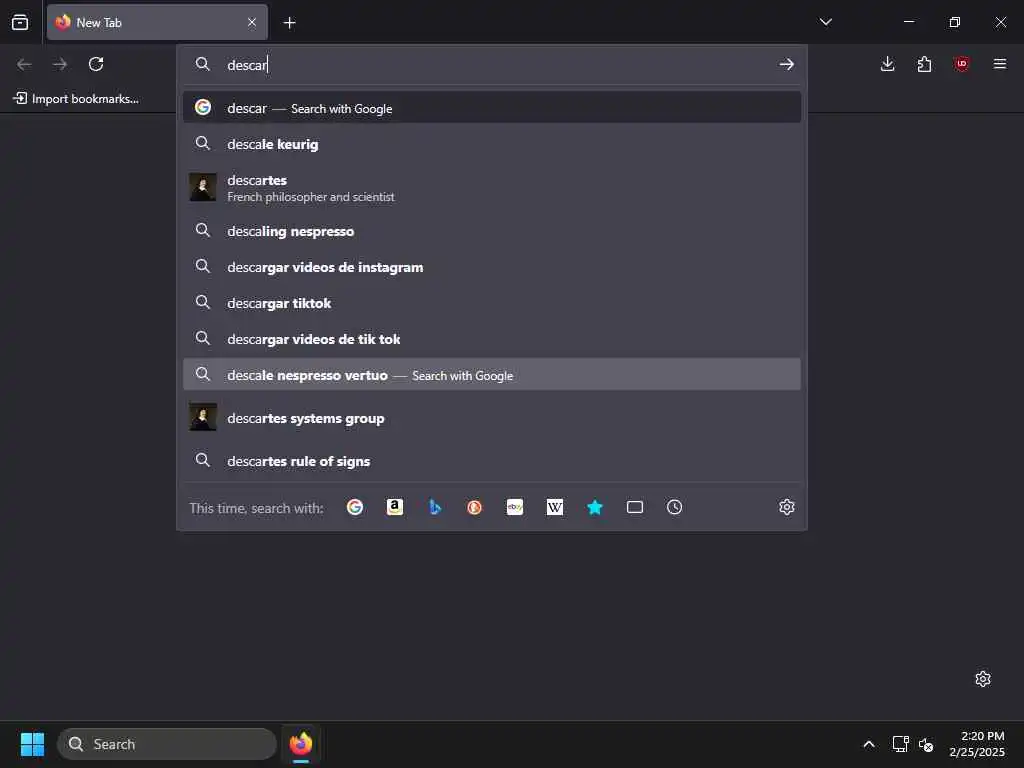Search this time with DuckDuckGo
The width and height of the screenshot is (1024, 768).
click(x=475, y=507)
